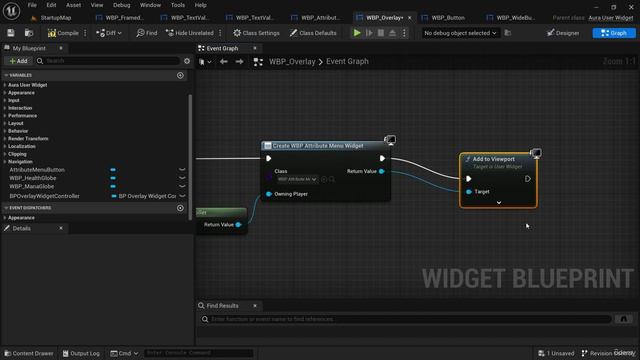Click the Find toolbar button
Screen dimensions: 640x360
pyautogui.click(x=147, y=33)
